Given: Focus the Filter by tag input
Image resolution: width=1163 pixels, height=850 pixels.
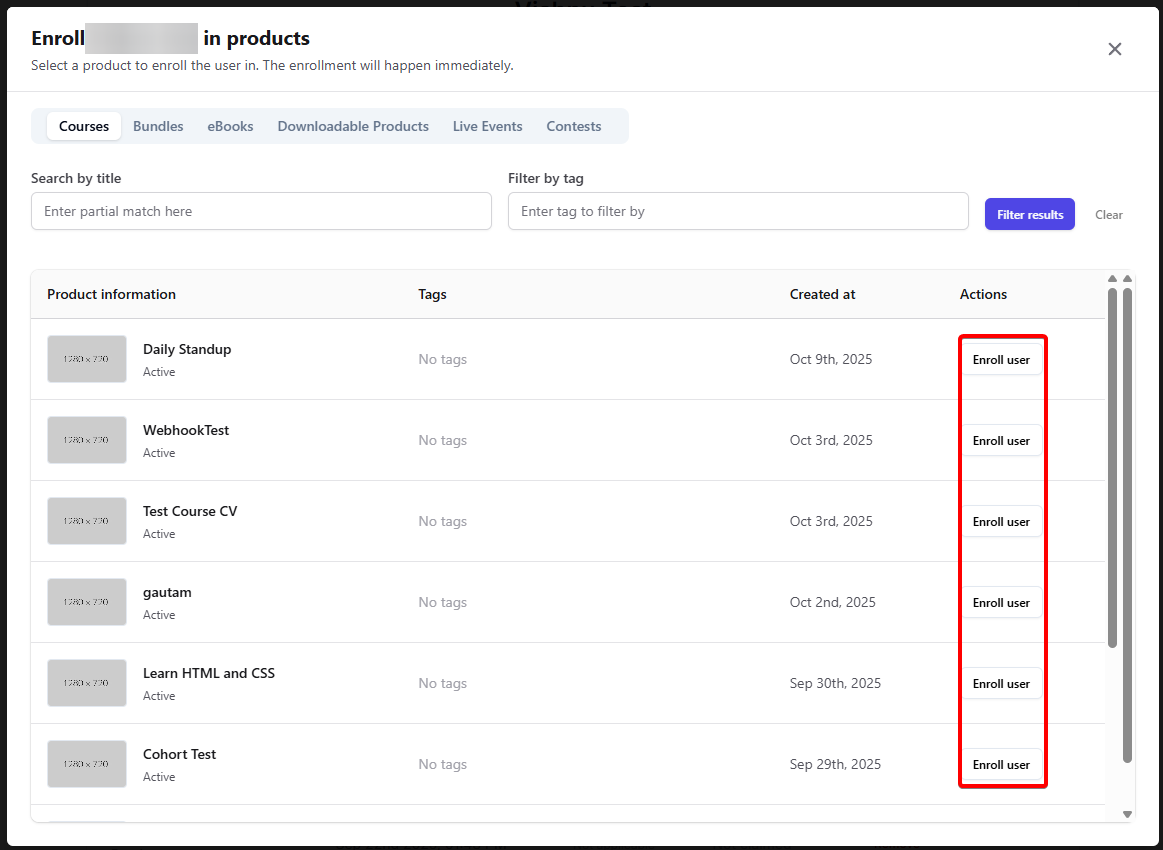Looking at the screenshot, I should [738, 211].
